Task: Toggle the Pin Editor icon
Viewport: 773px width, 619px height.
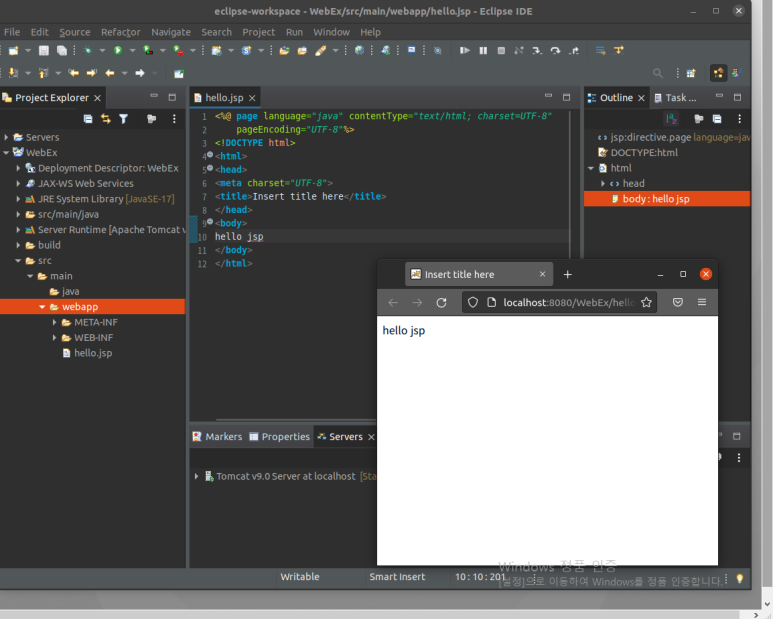Action: tap(178, 73)
